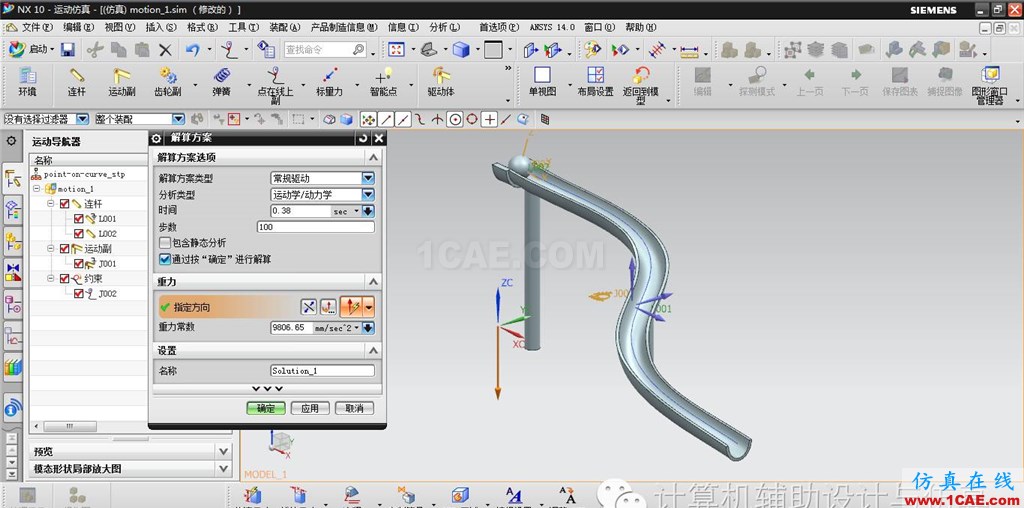Image resolution: width=1024 pixels, height=508 pixels.
Task: Collapse the 重力 section
Action: 373,281
